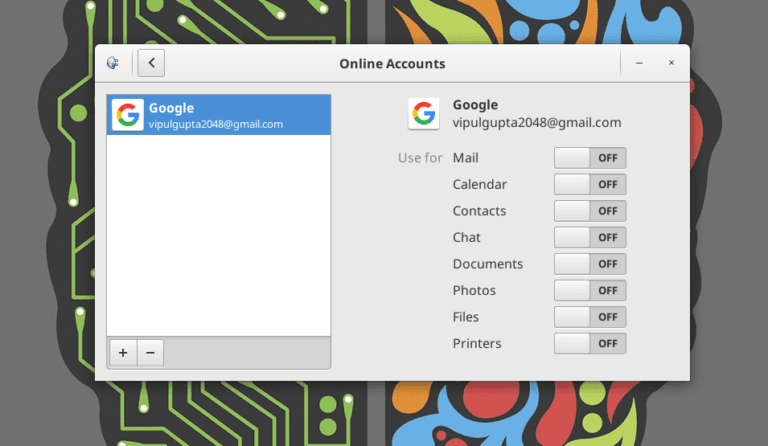The height and width of the screenshot is (446, 768).
Task: Click the 'Files' label
Action: pos(465,316)
